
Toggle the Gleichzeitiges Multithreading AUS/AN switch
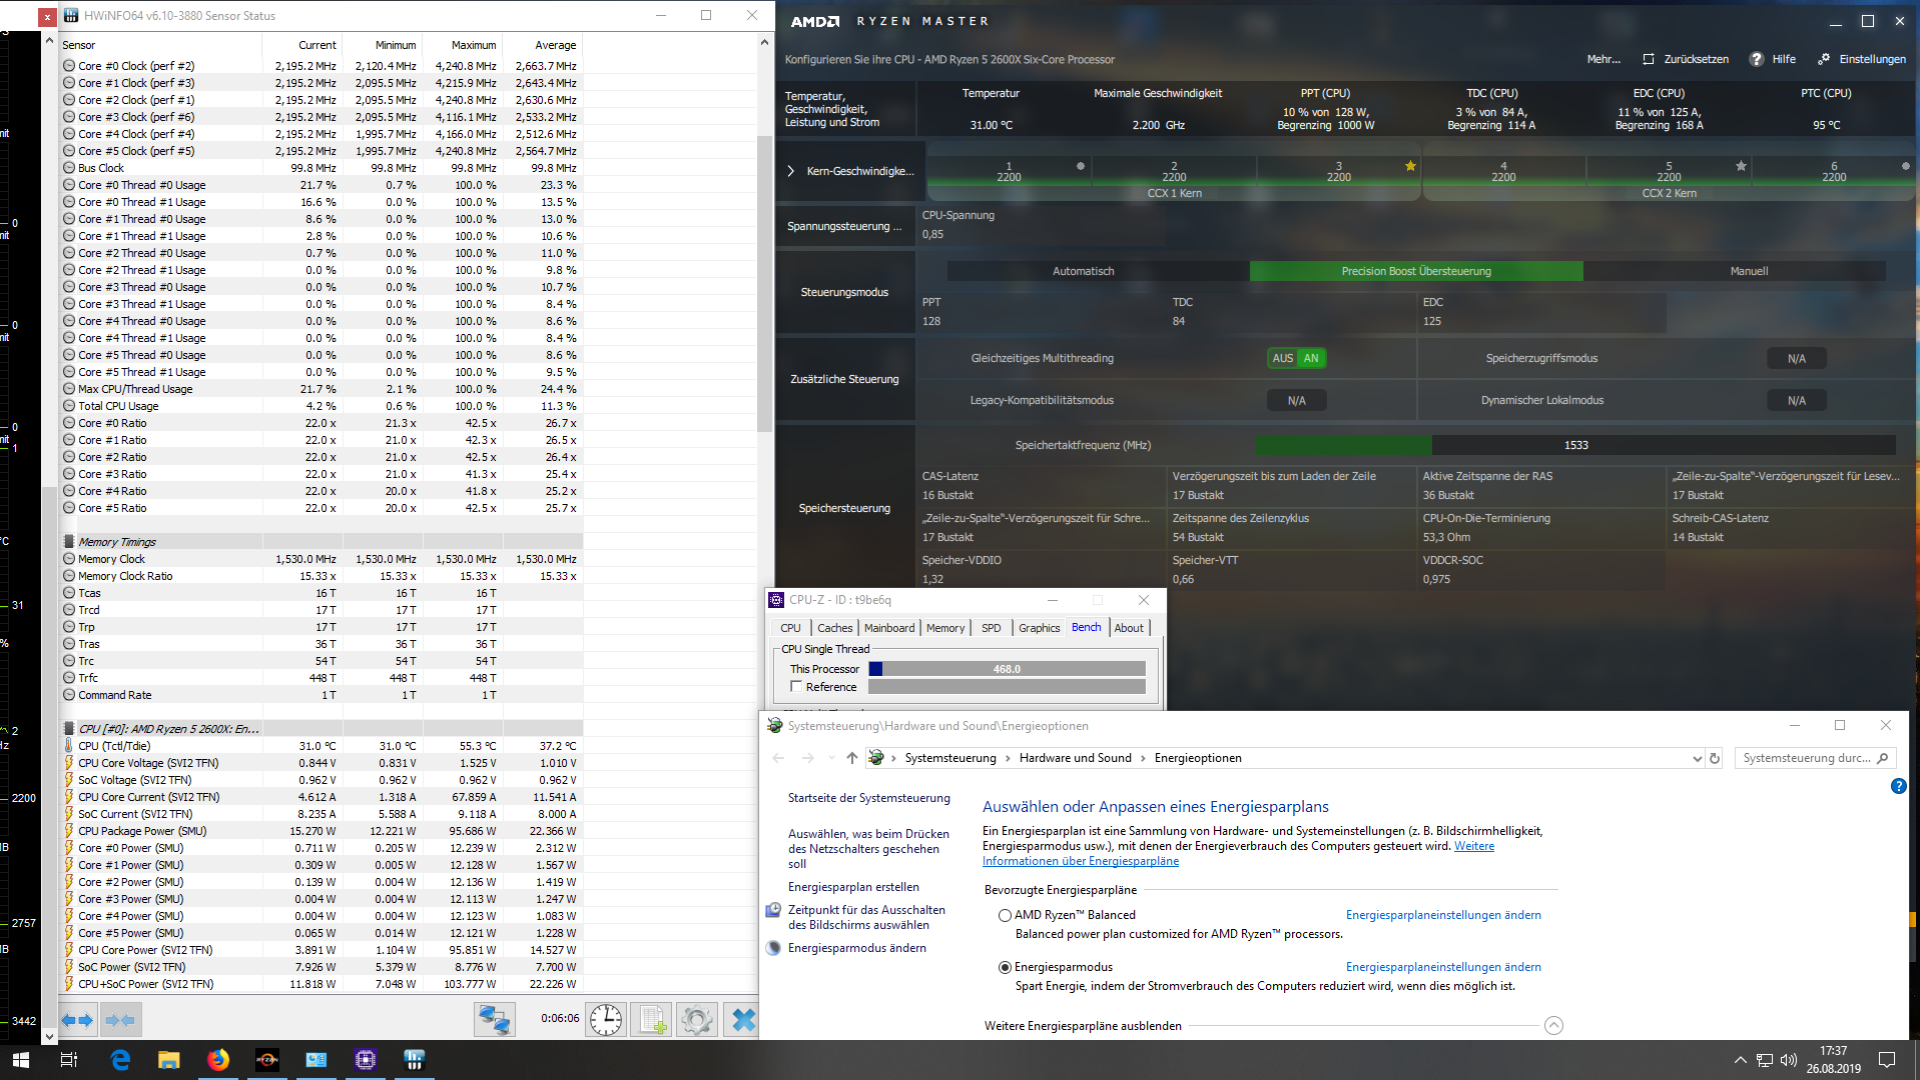tap(1297, 358)
